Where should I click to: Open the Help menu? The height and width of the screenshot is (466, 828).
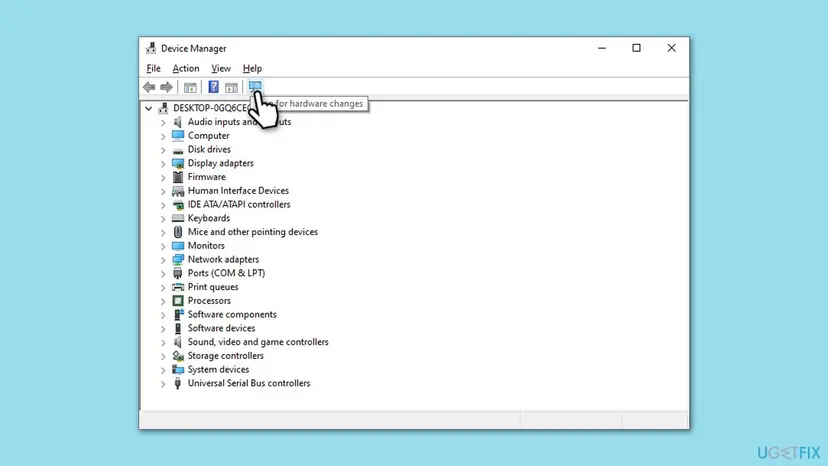(252, 68)
